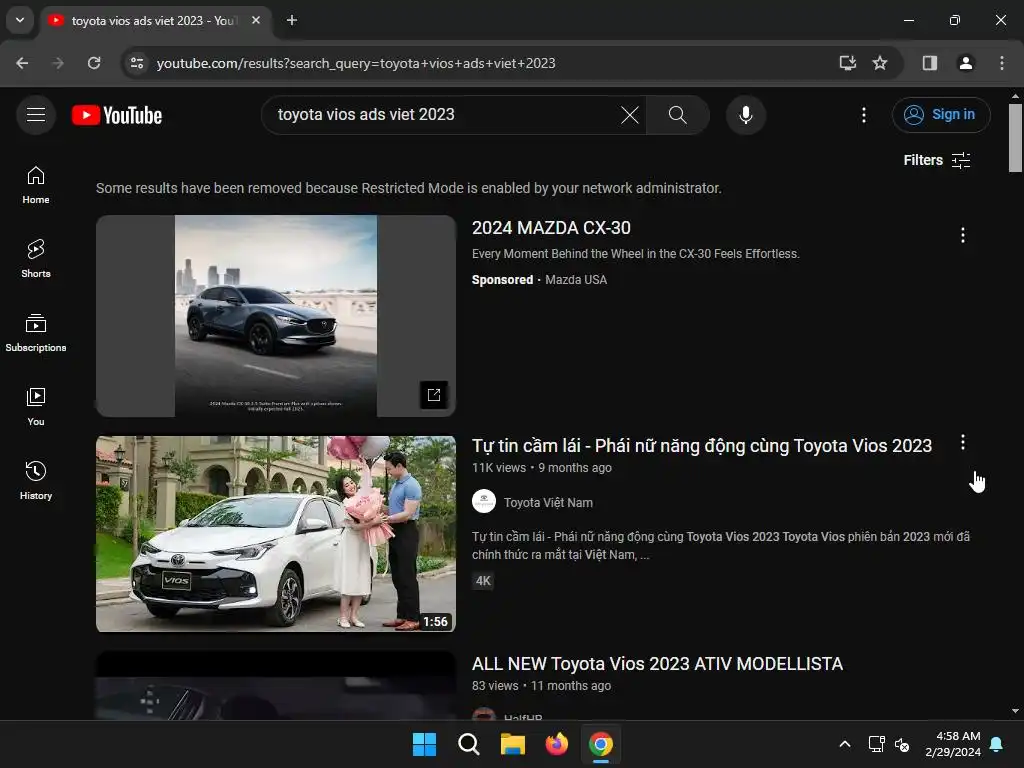Go to Home in the sidebar
Viewport: 1024px width, 768px height.
(x=36, y=185)
